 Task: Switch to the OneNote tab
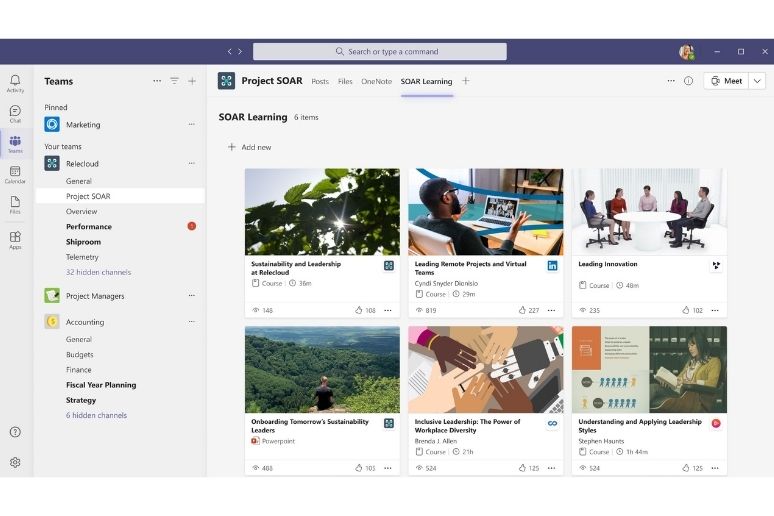(x=376, y=81)
